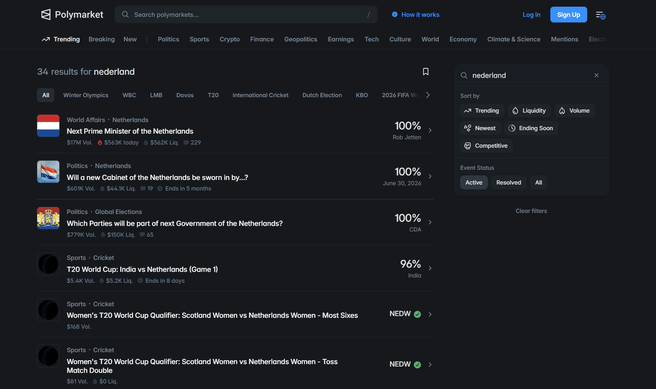Expand new Cabinet sworn in market chevron

(x=430, y=177)
